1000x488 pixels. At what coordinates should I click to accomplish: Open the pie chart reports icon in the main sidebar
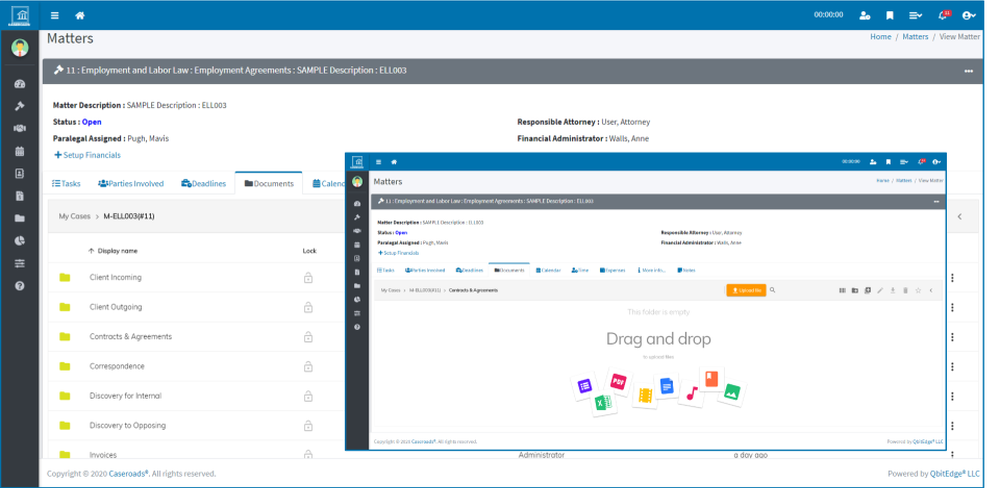[x=20, y=240]
